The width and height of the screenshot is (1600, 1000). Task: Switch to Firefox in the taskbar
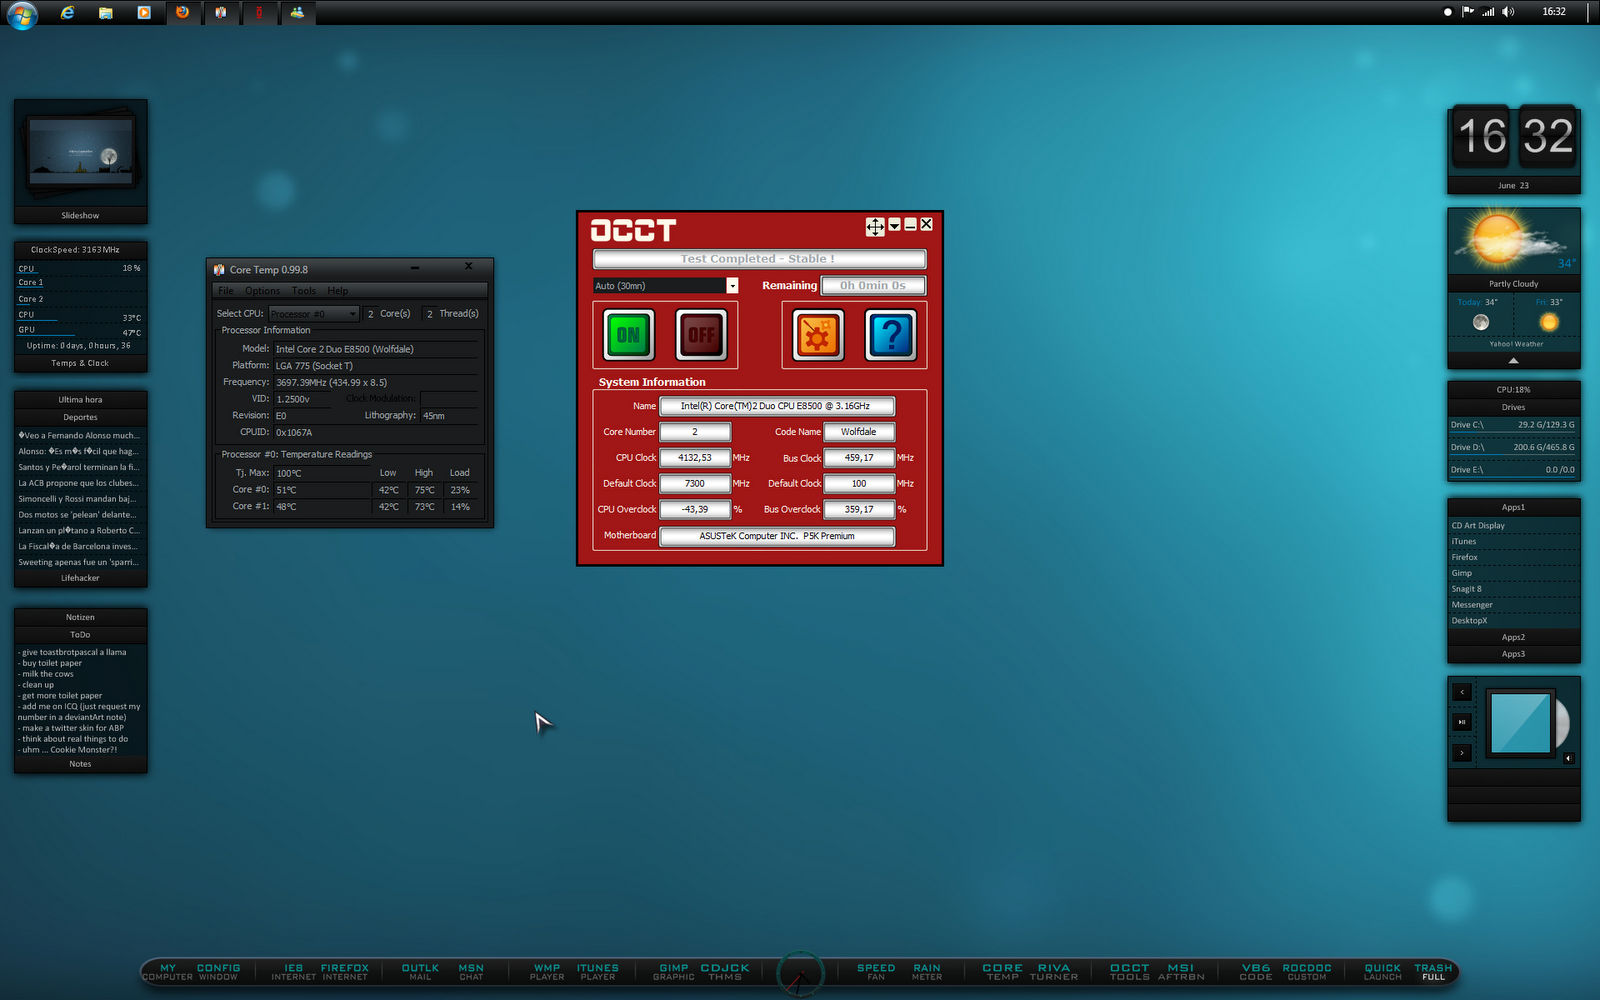(182, 12)
